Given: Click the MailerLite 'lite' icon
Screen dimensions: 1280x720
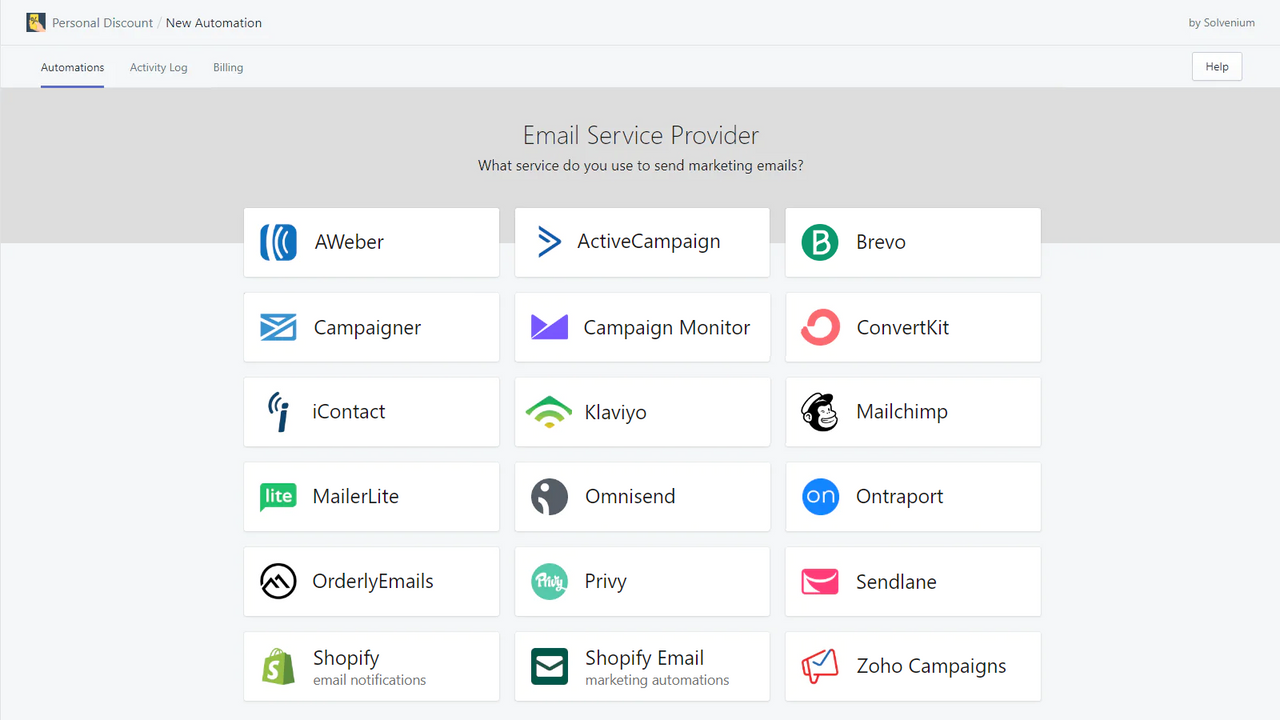Looking at the screenshot, I should pyautogui.click(x=278, y=496).
